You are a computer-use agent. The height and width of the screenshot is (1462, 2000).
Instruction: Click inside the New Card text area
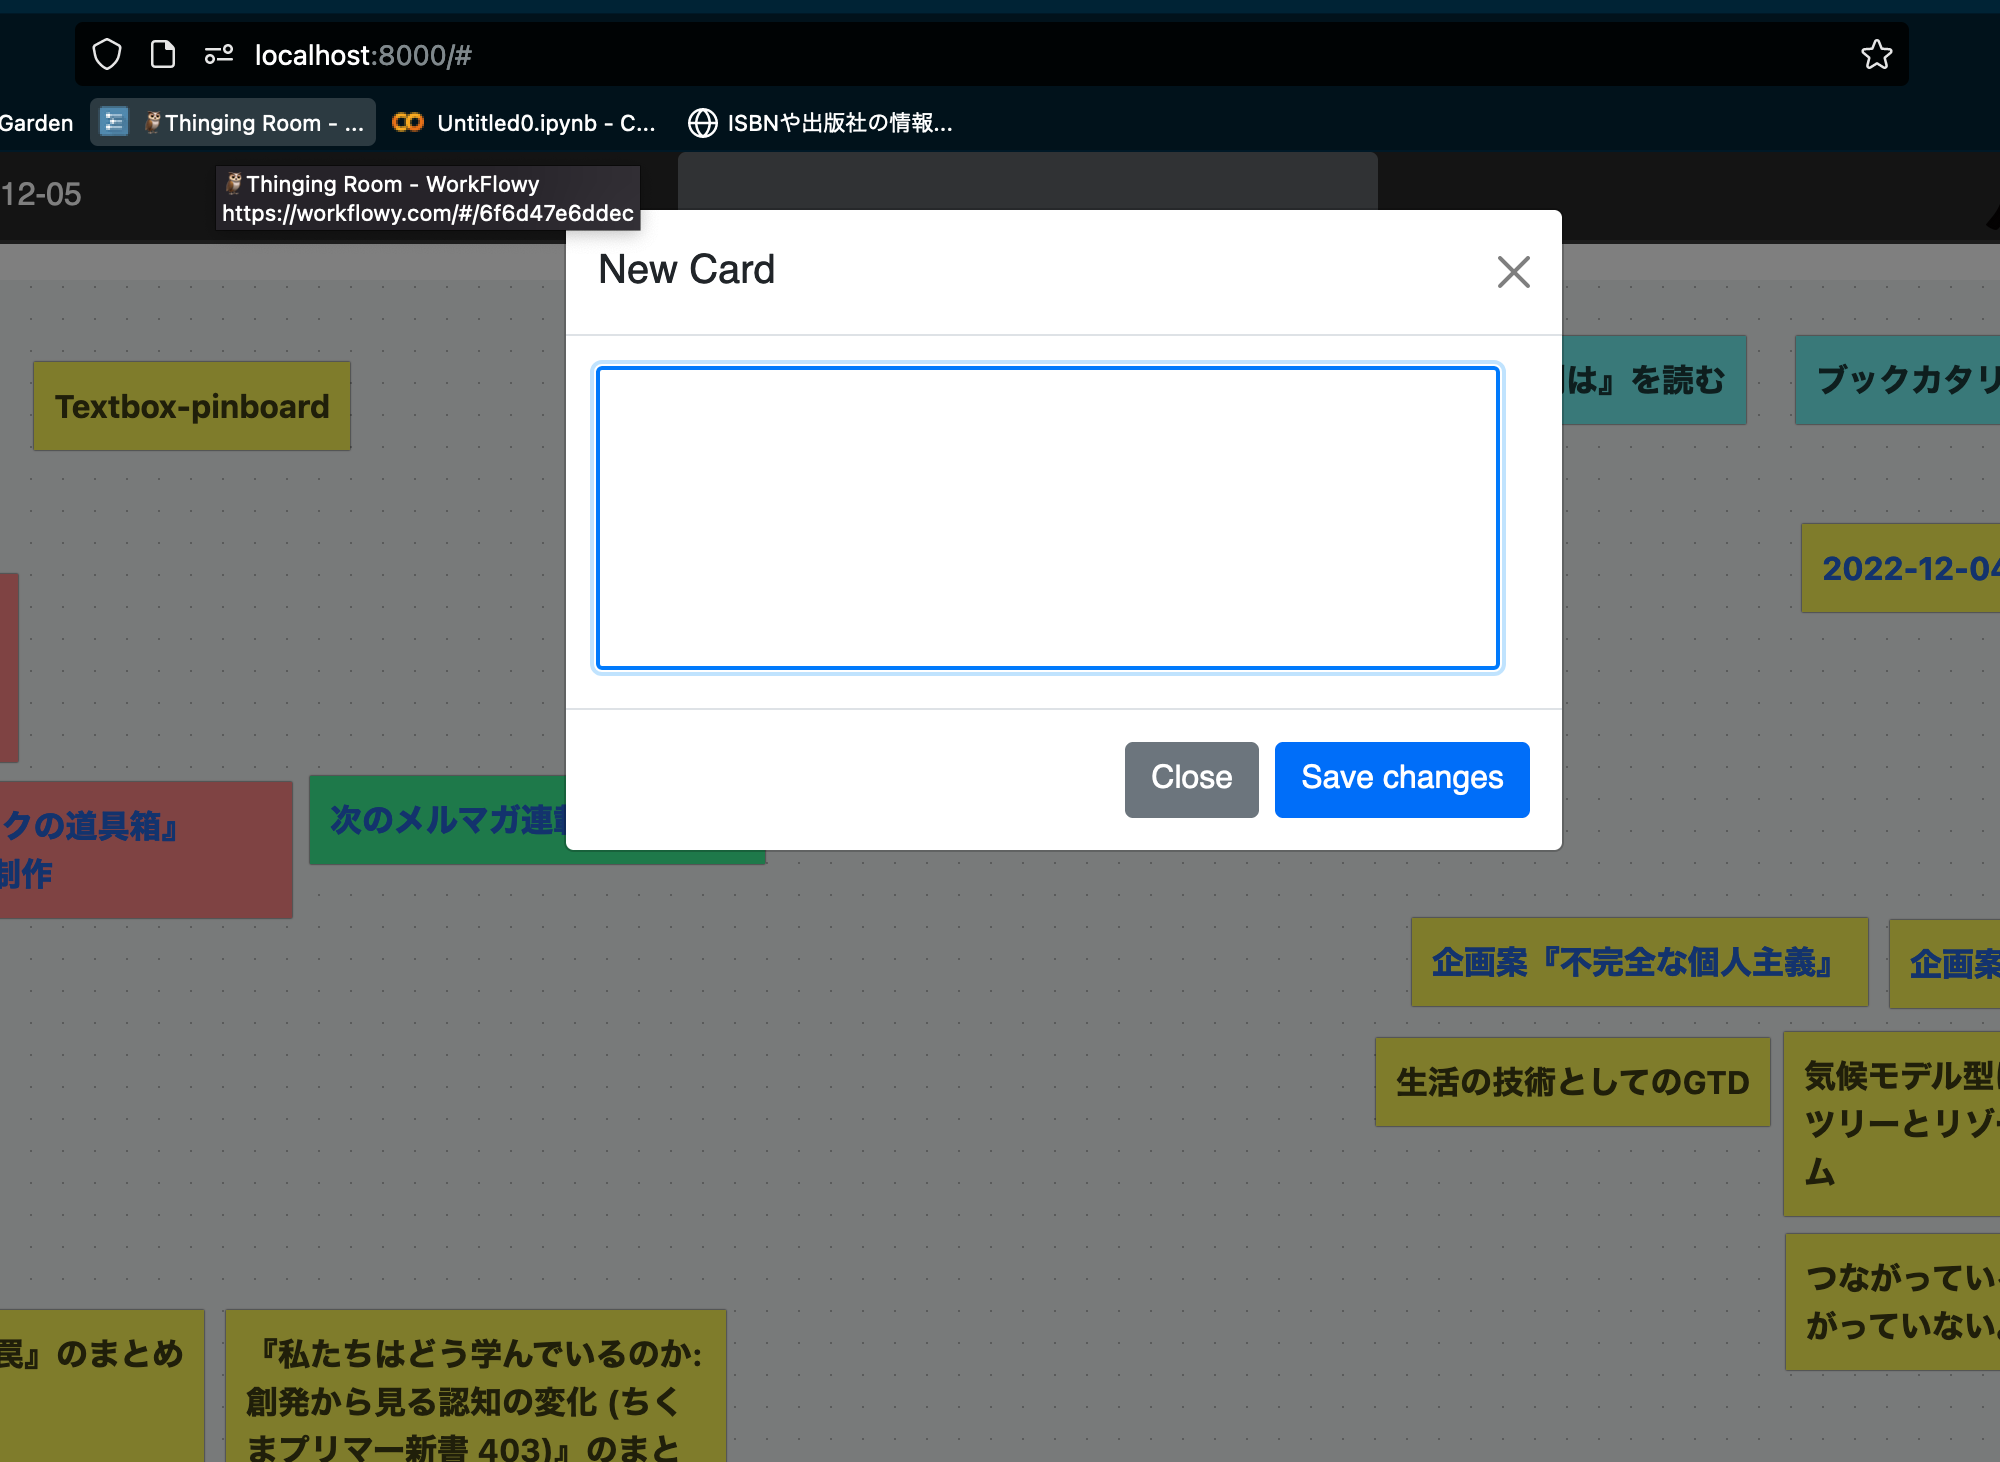(1046, 517)
